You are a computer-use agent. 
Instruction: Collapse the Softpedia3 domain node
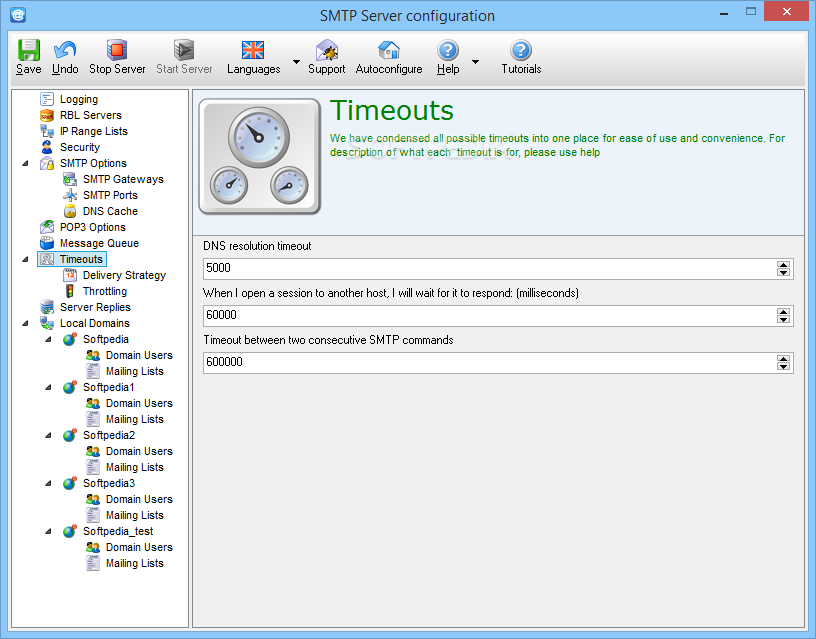tap(48, 483)
